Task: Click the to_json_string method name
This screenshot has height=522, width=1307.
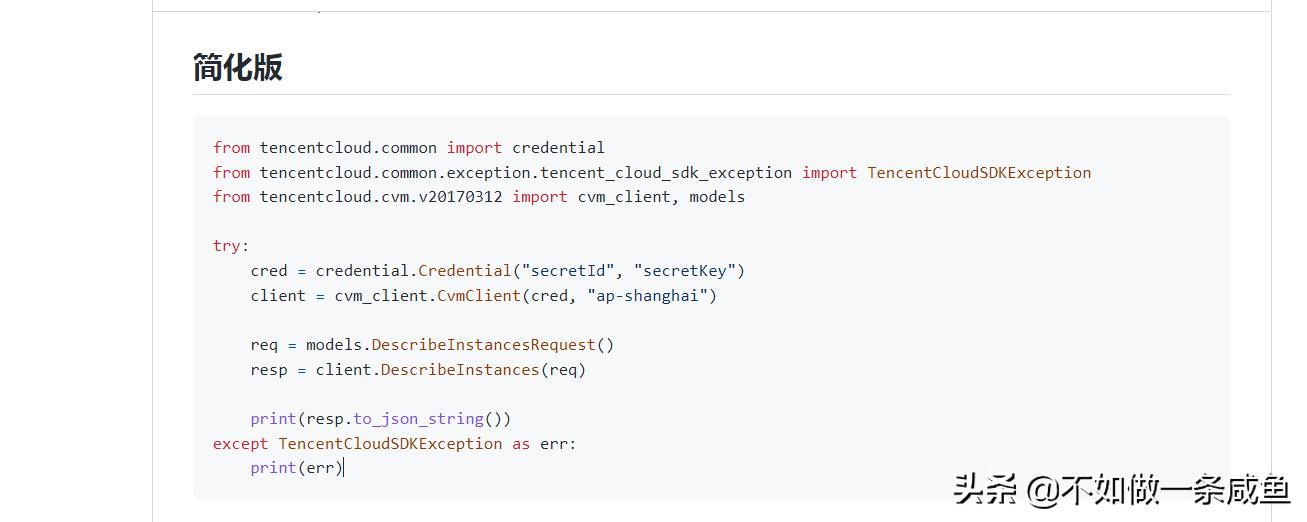Action: click(x=418, y=419)
